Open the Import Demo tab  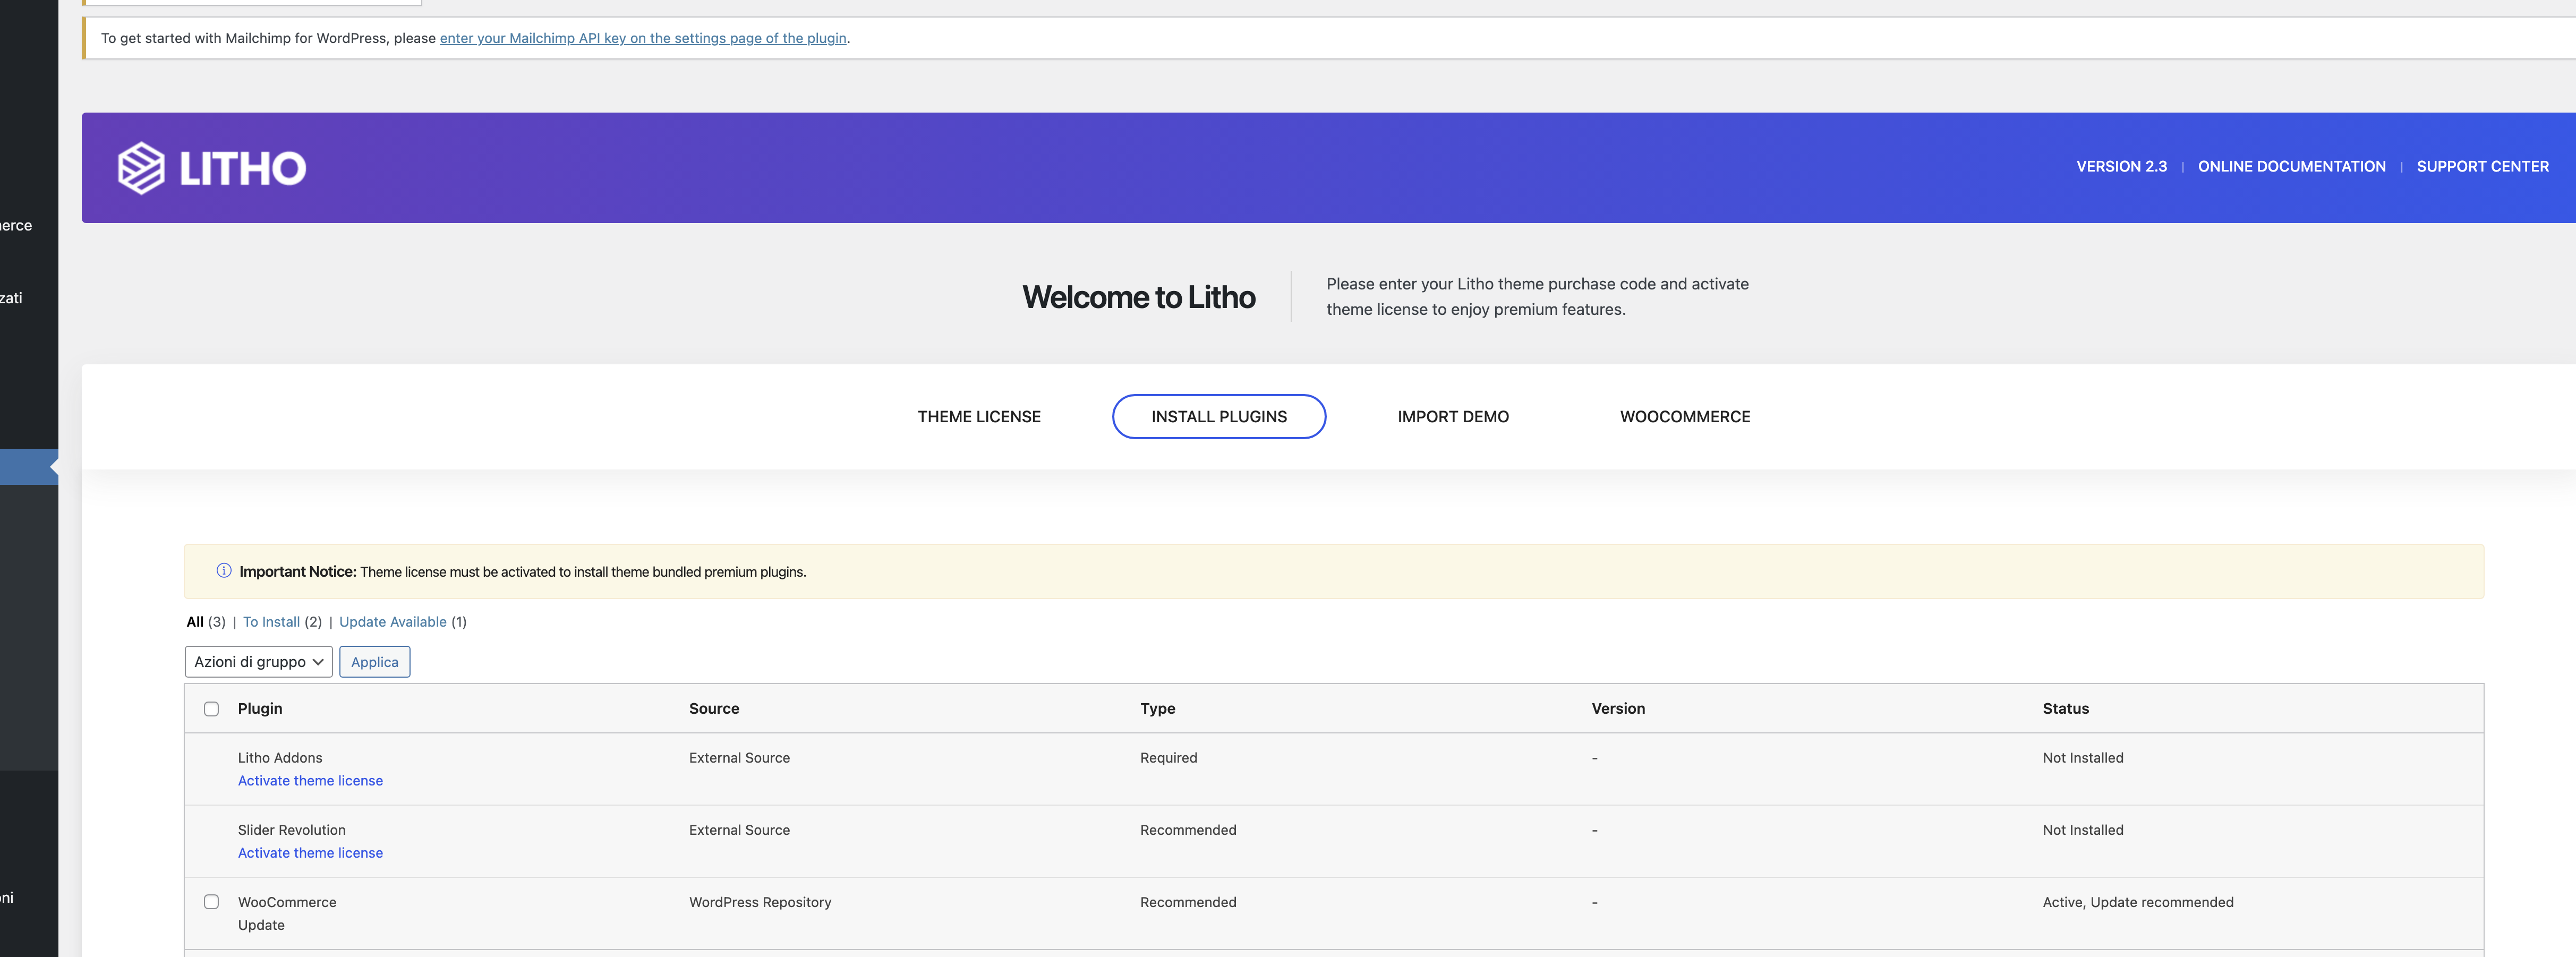tap(1452, 417)
